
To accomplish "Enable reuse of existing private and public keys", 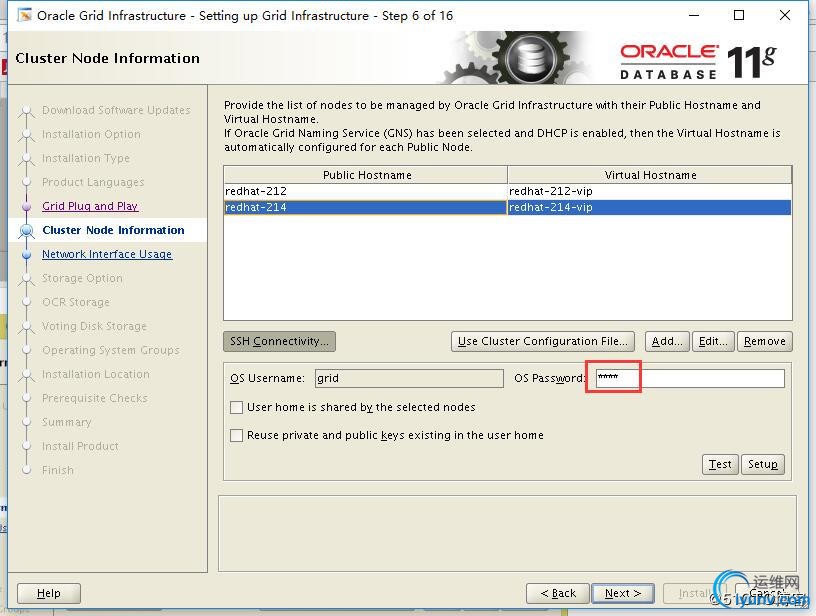I will pos(236,435).
